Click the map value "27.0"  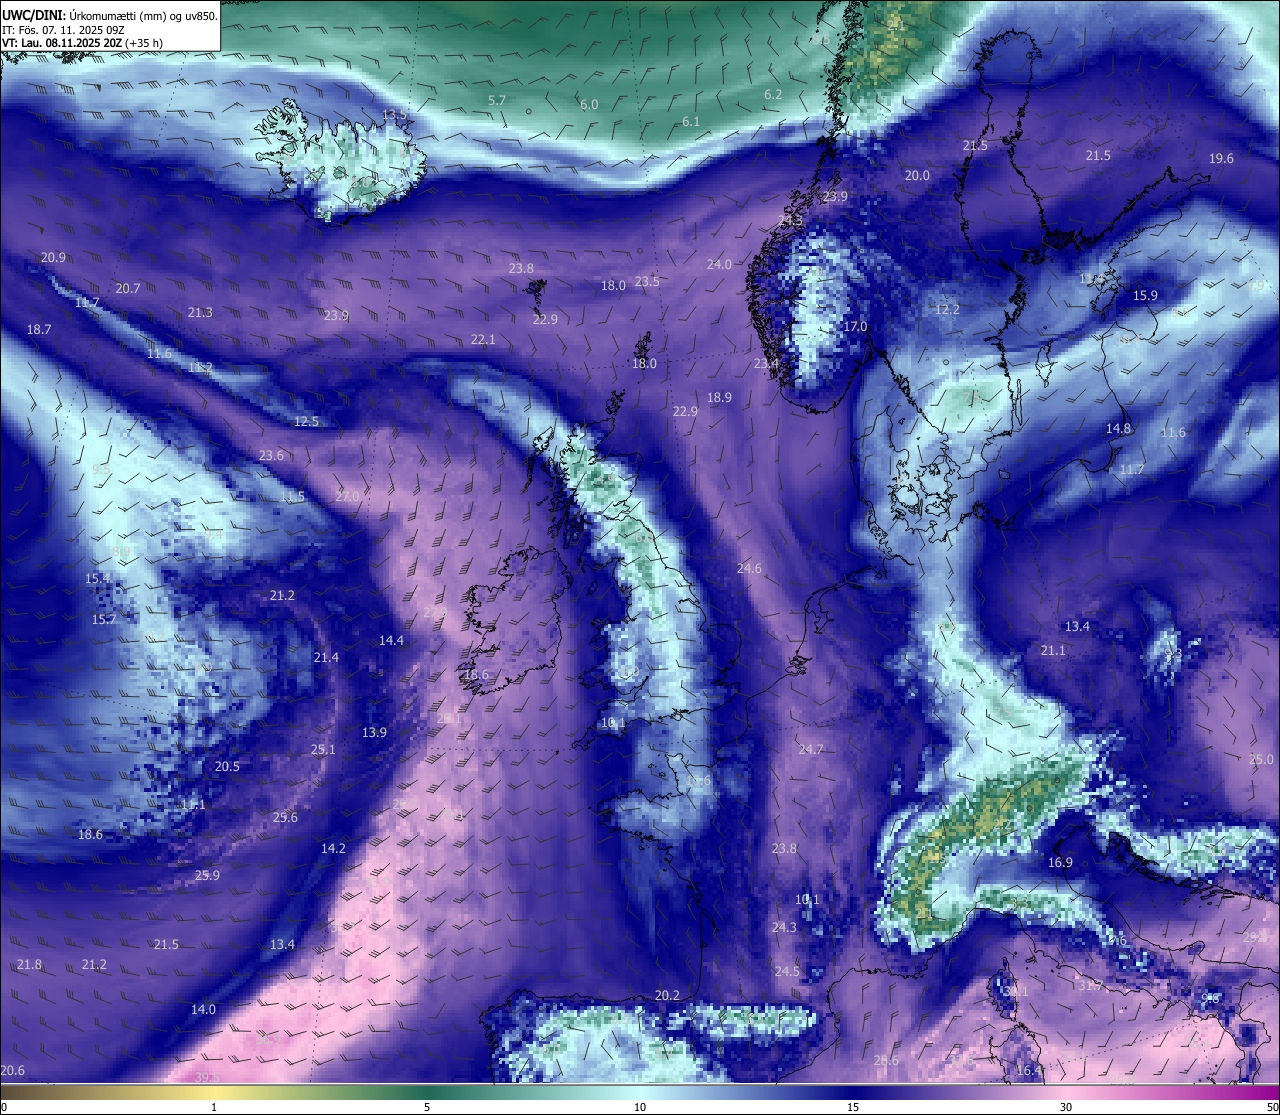pyautogui.click(x=346, y=496)
